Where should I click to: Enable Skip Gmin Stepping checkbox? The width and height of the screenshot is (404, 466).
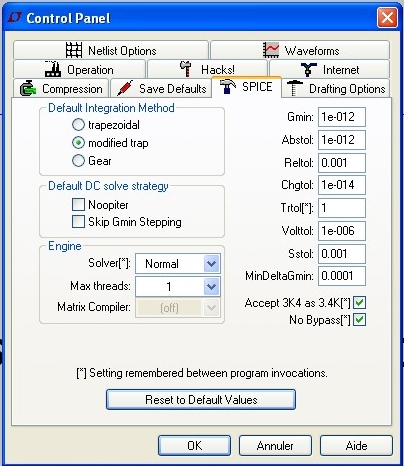(x=78, y=222)
